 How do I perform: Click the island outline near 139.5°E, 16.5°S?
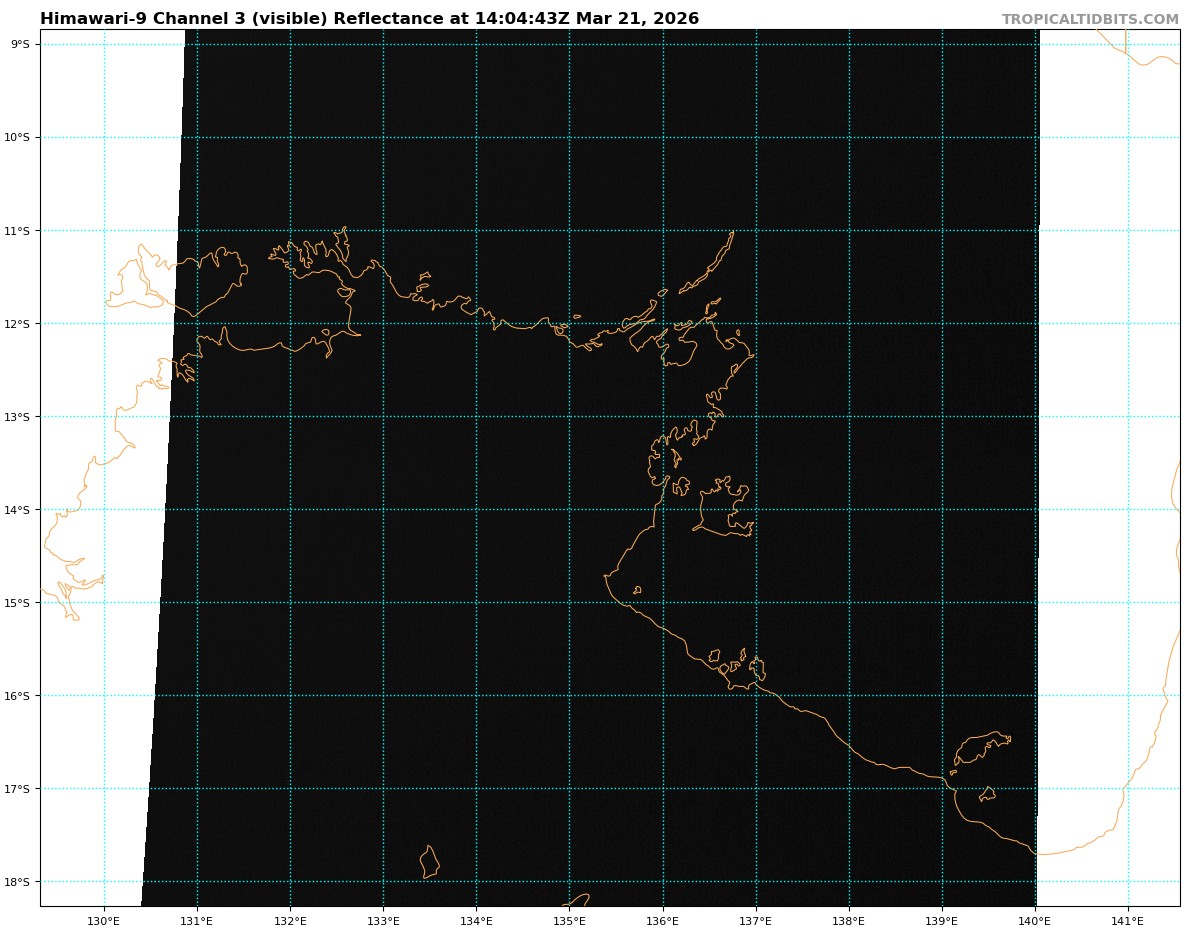click(980, 746)
